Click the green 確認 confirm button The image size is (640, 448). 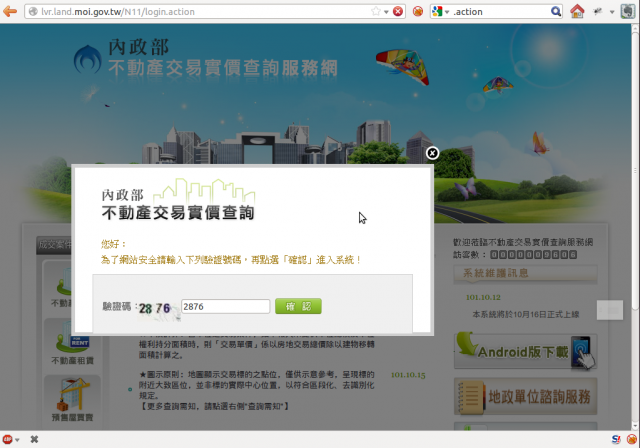(298, 306)
